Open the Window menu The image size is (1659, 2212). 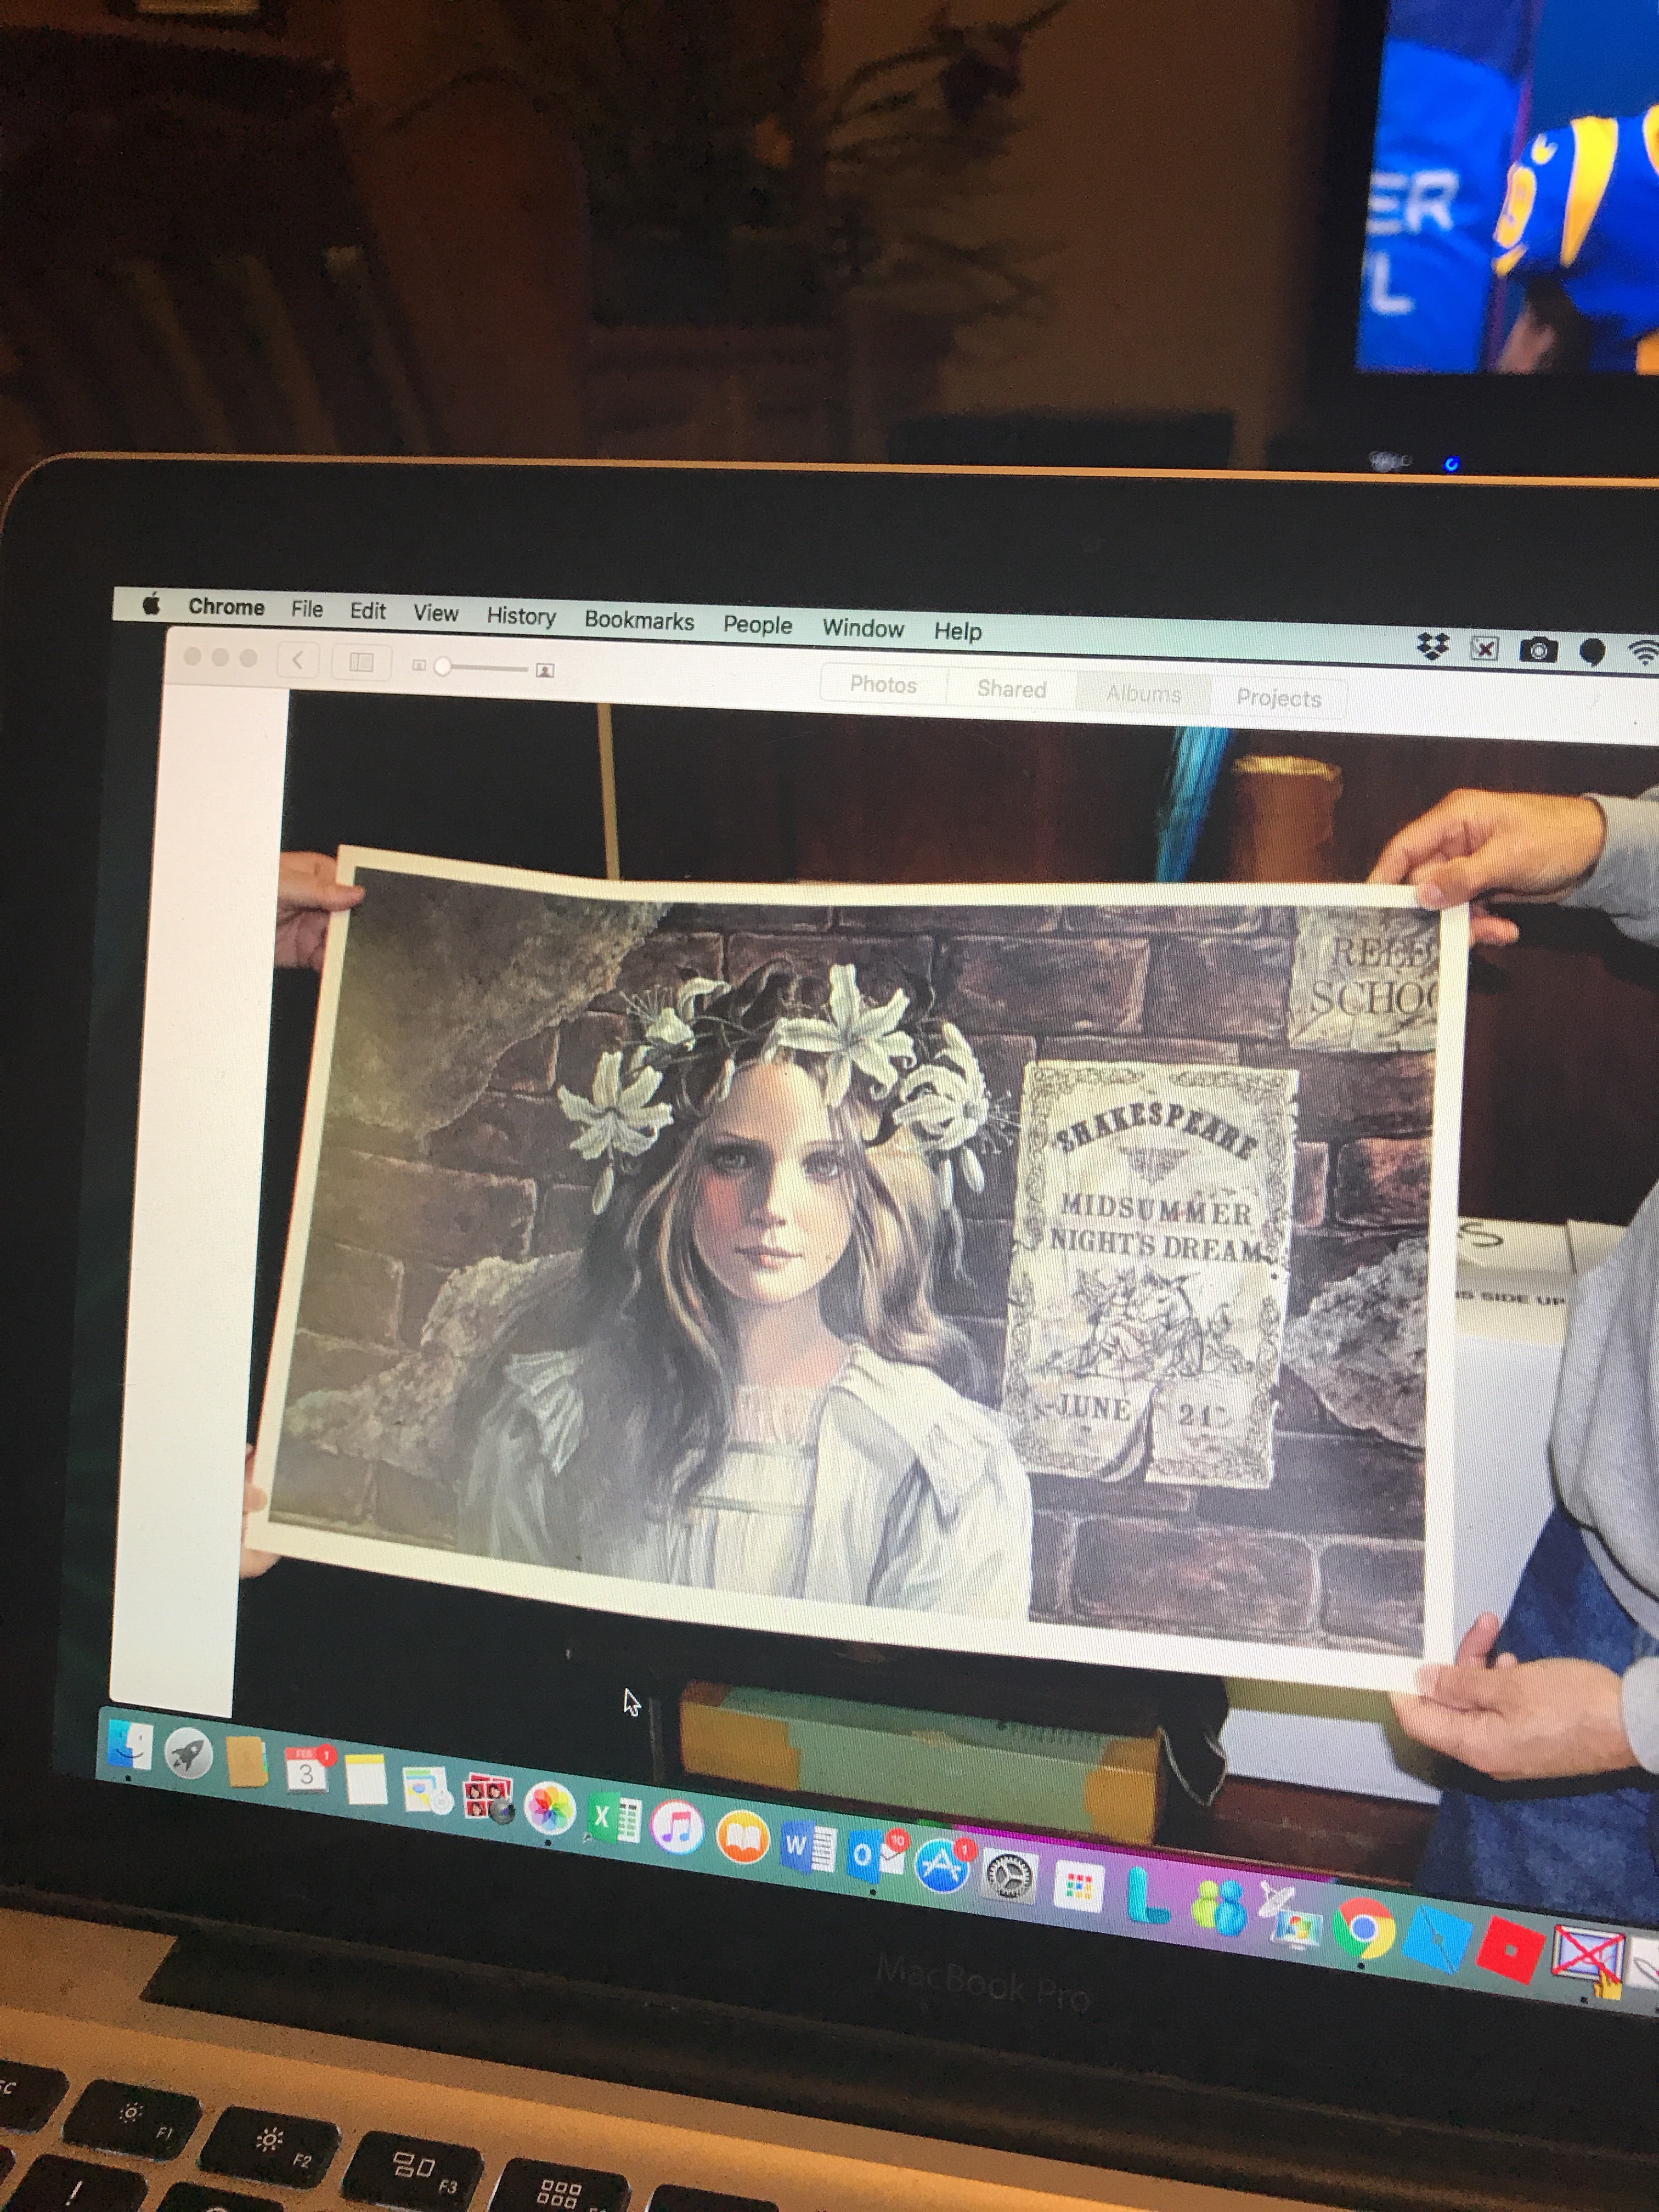pos(863,628)
